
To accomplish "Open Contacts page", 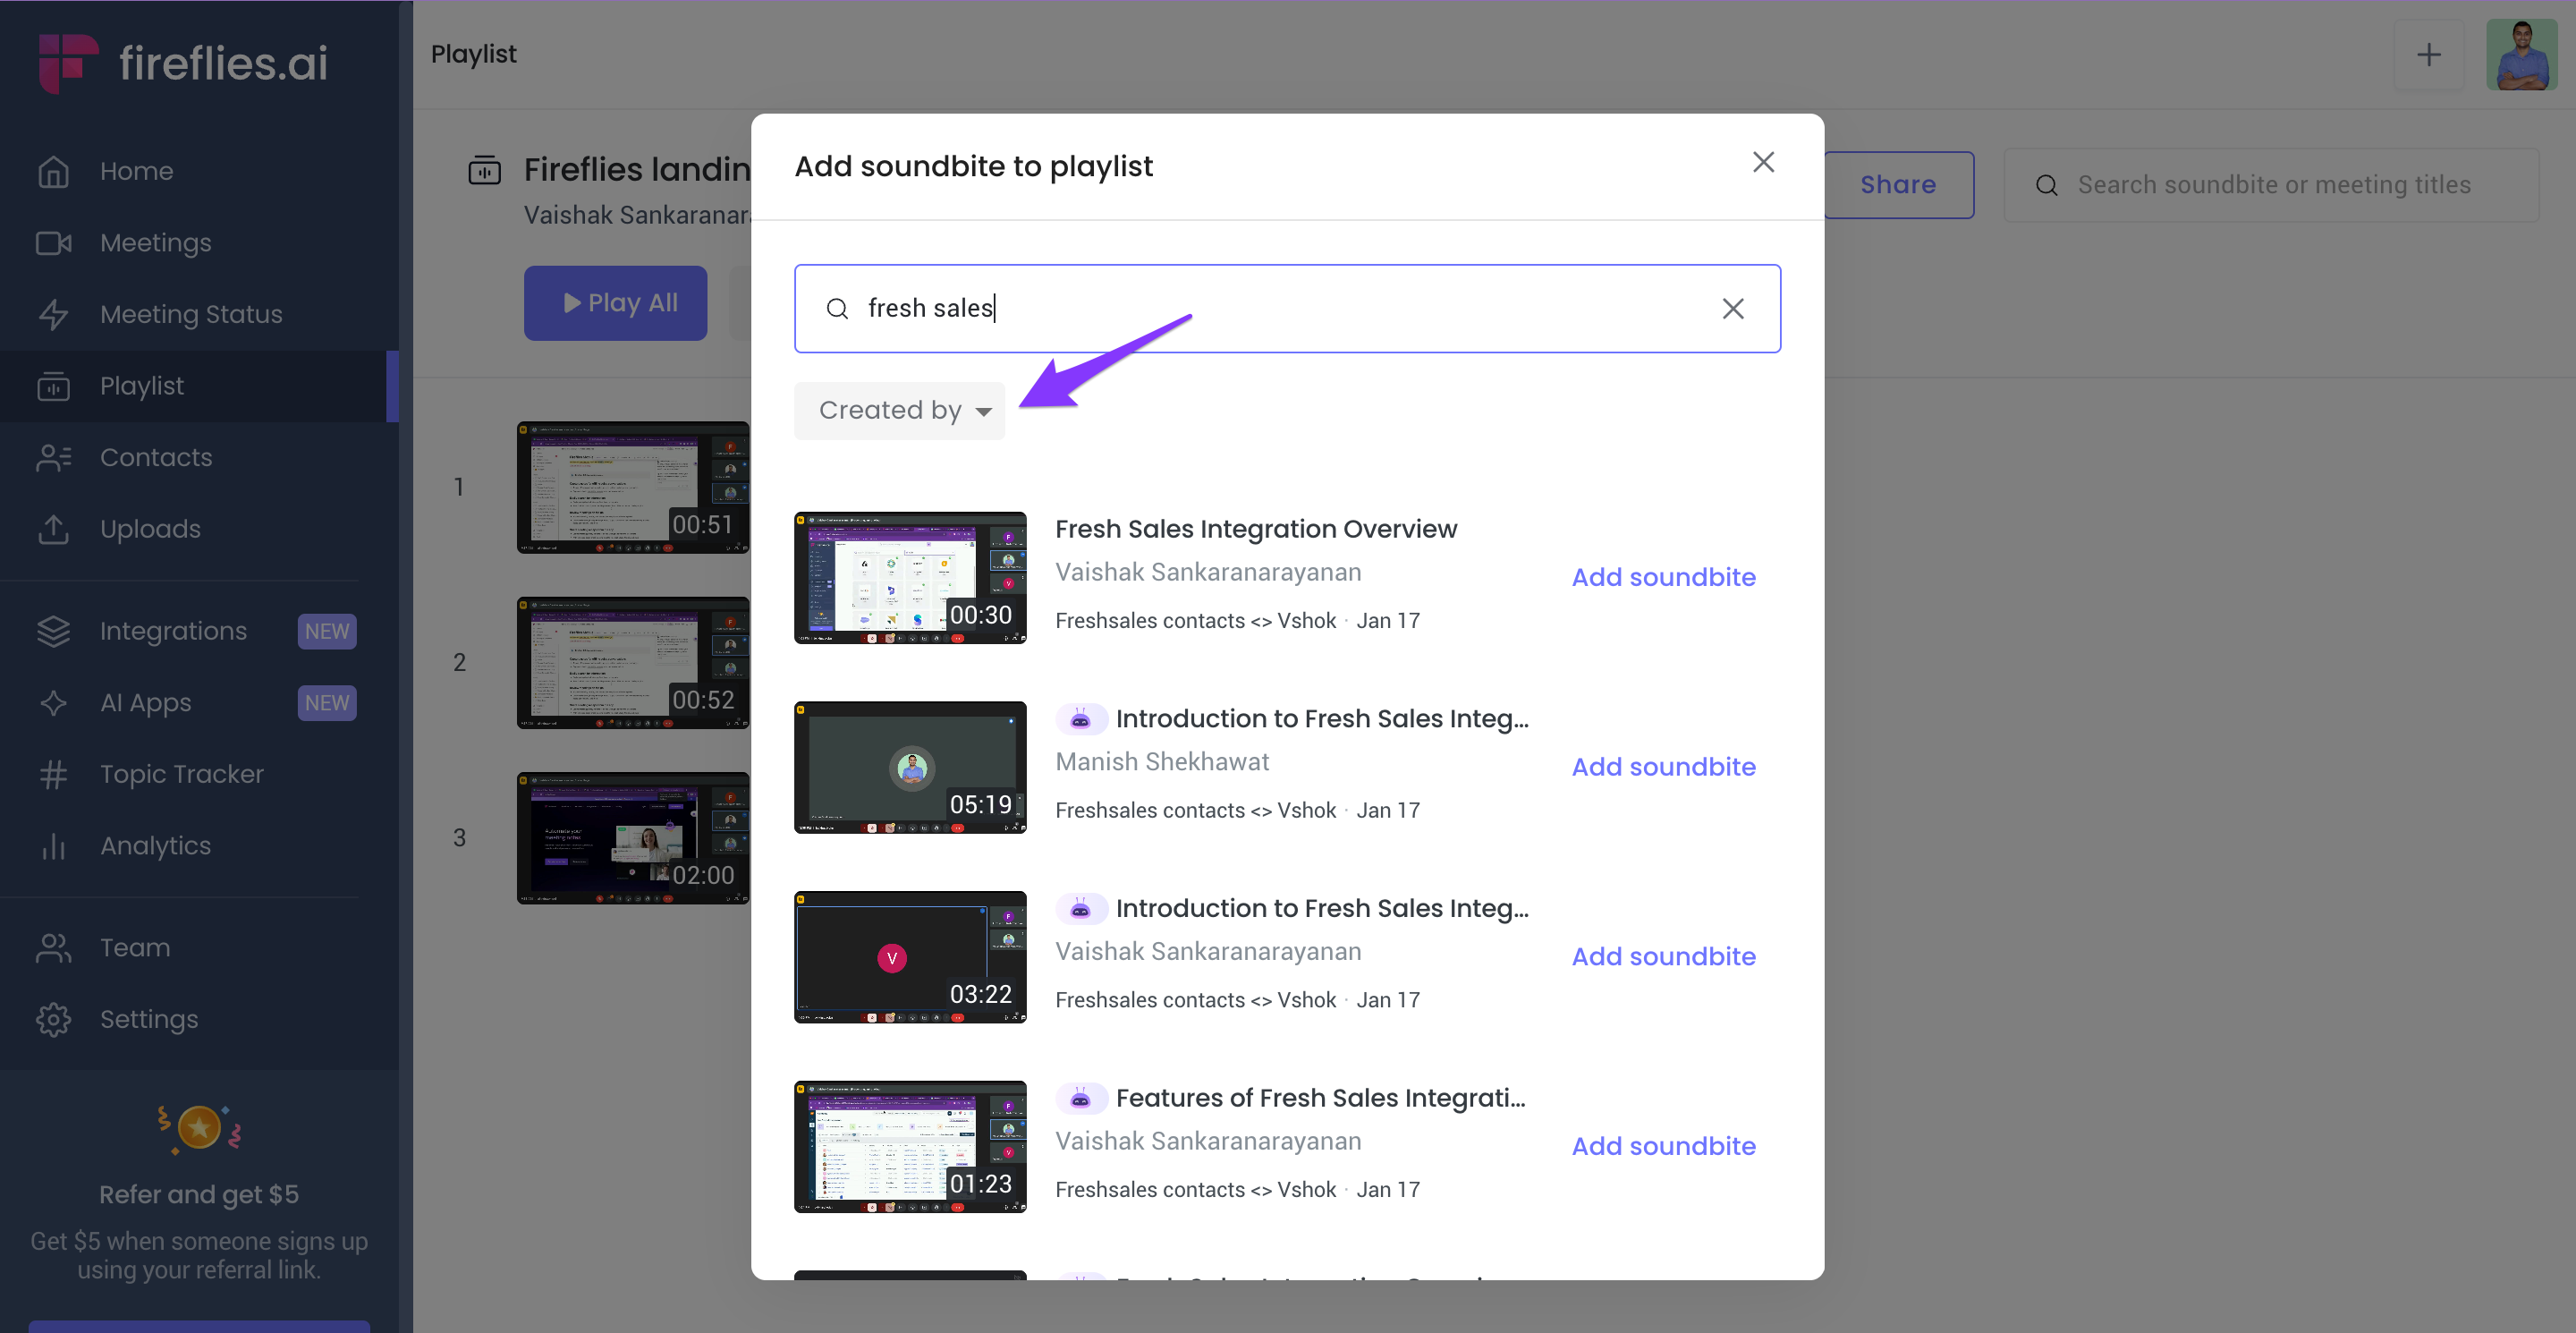I will click(156, 457).
